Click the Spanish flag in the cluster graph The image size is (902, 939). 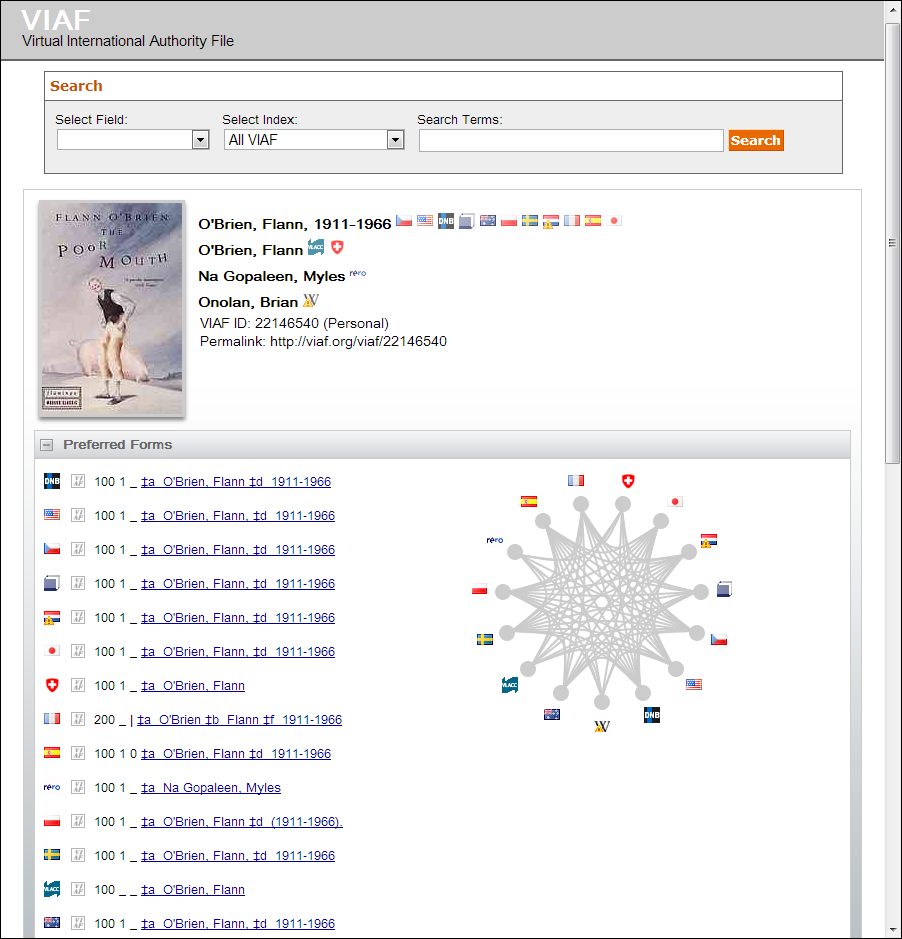(529, 502)
